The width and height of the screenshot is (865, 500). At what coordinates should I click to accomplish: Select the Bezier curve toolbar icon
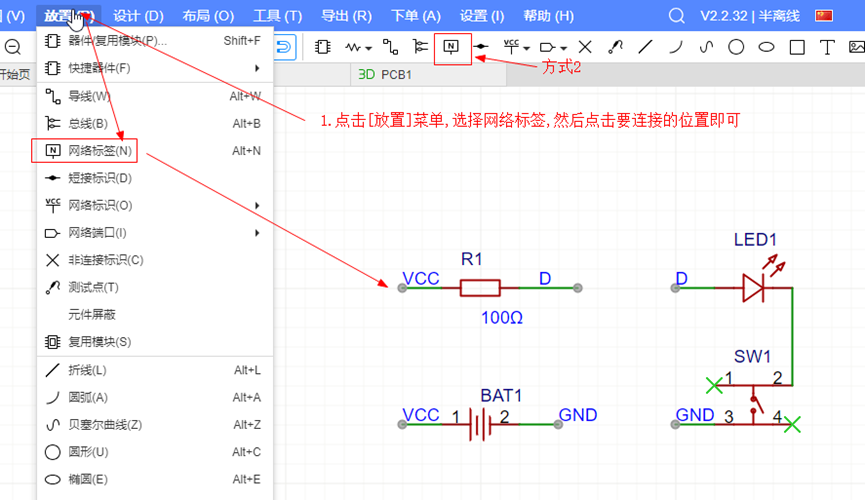706,47
